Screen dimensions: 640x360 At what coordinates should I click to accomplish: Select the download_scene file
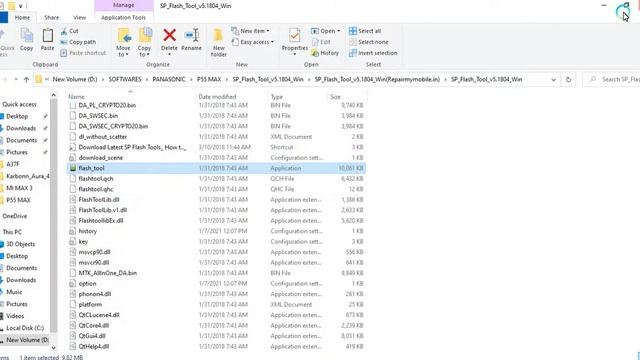[x=216, y=158]
